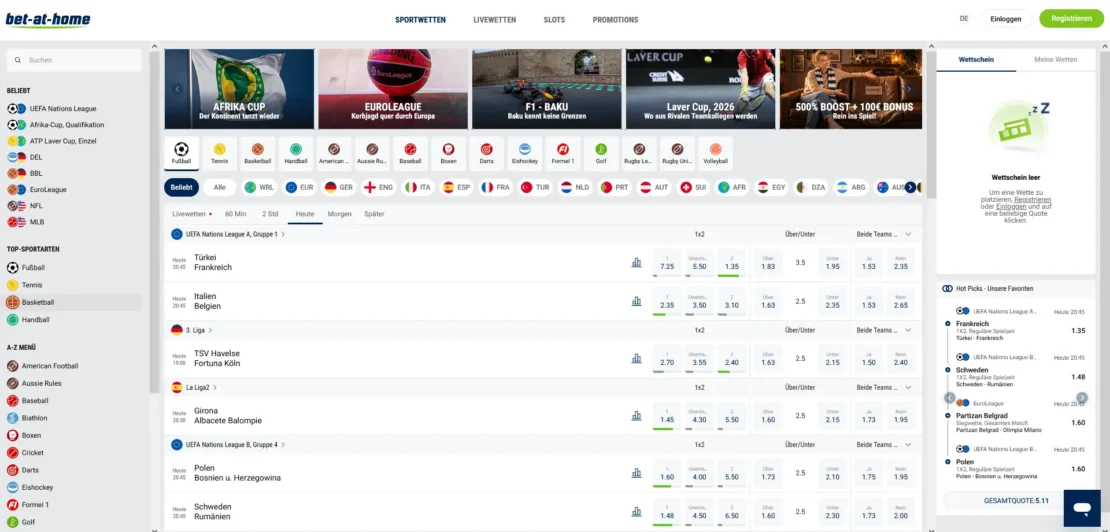Select the Eishockey sport icon tile
The width and height of the screenshot is (1110, 532).
(525, 154)
